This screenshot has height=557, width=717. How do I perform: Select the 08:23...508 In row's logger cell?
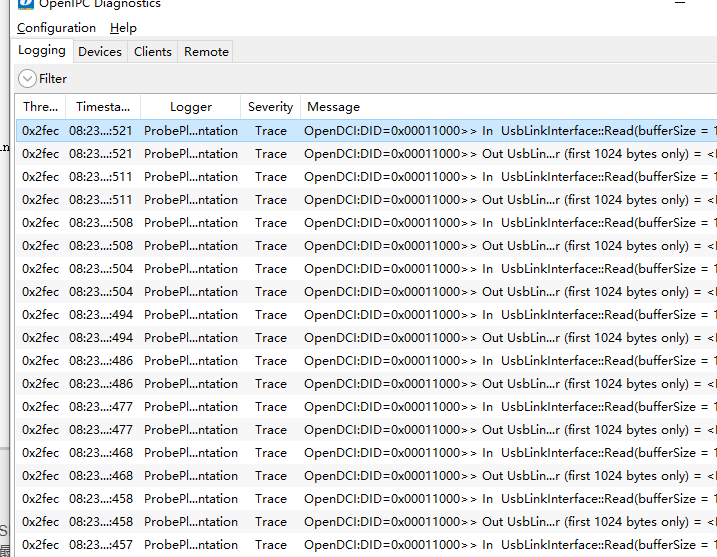[x=191, y=223]
